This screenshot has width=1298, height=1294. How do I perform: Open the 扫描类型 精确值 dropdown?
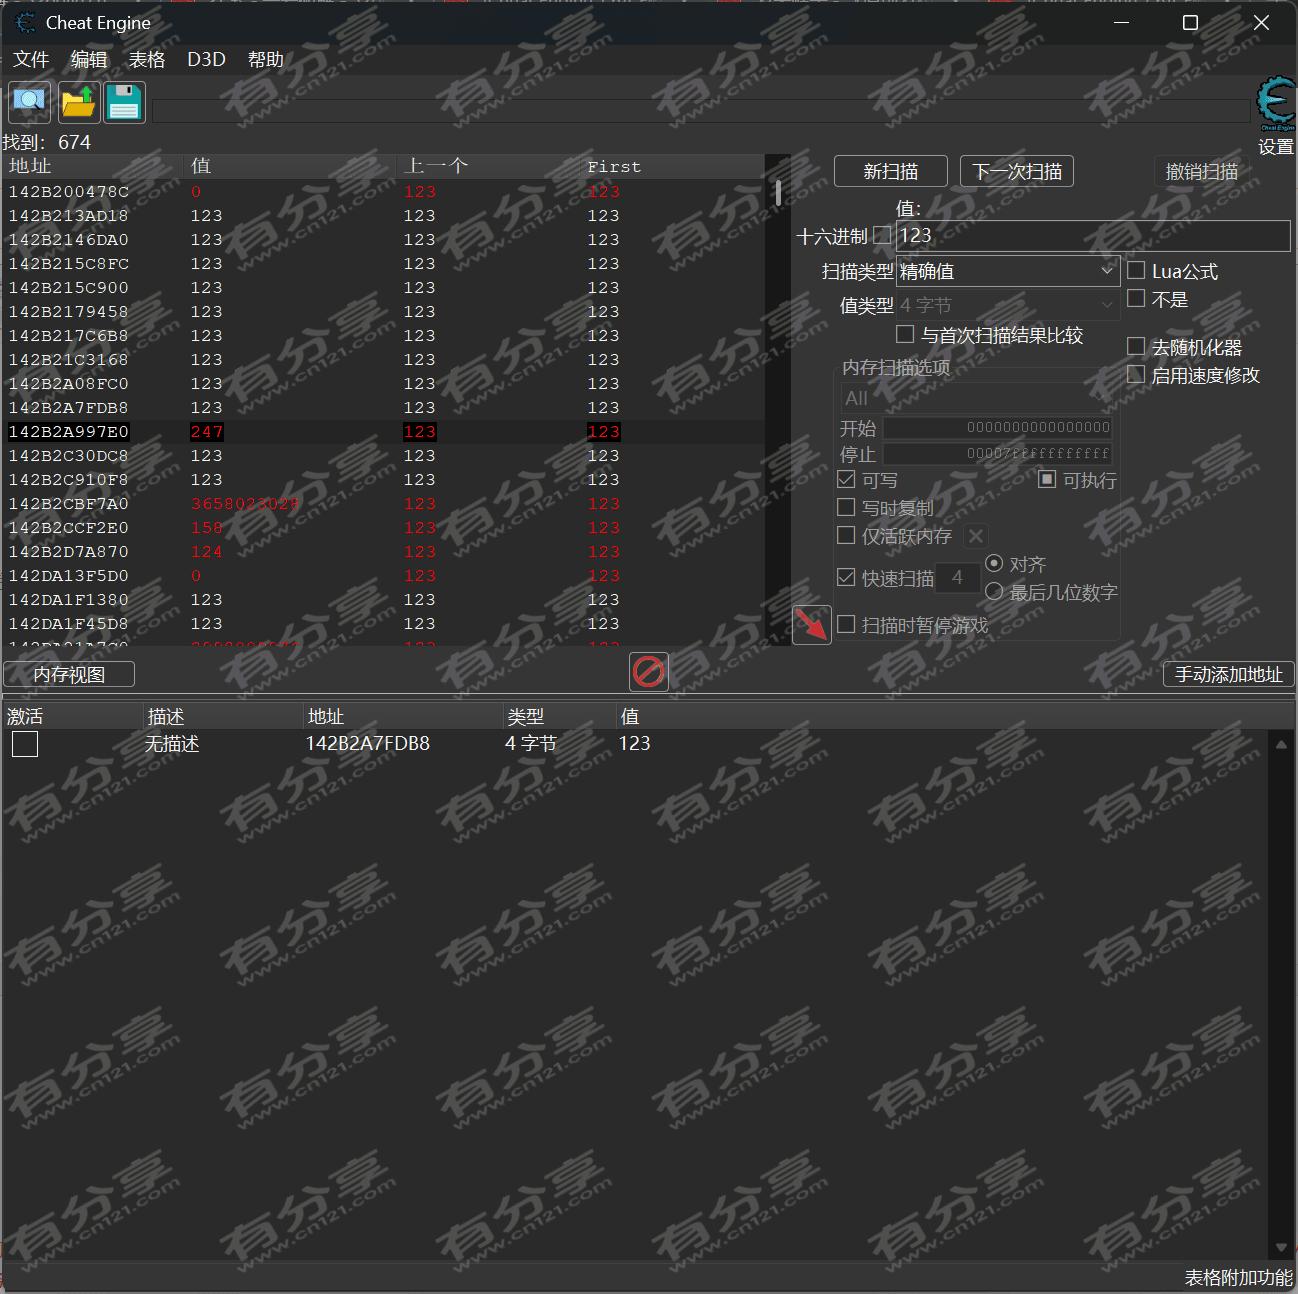1008,271
